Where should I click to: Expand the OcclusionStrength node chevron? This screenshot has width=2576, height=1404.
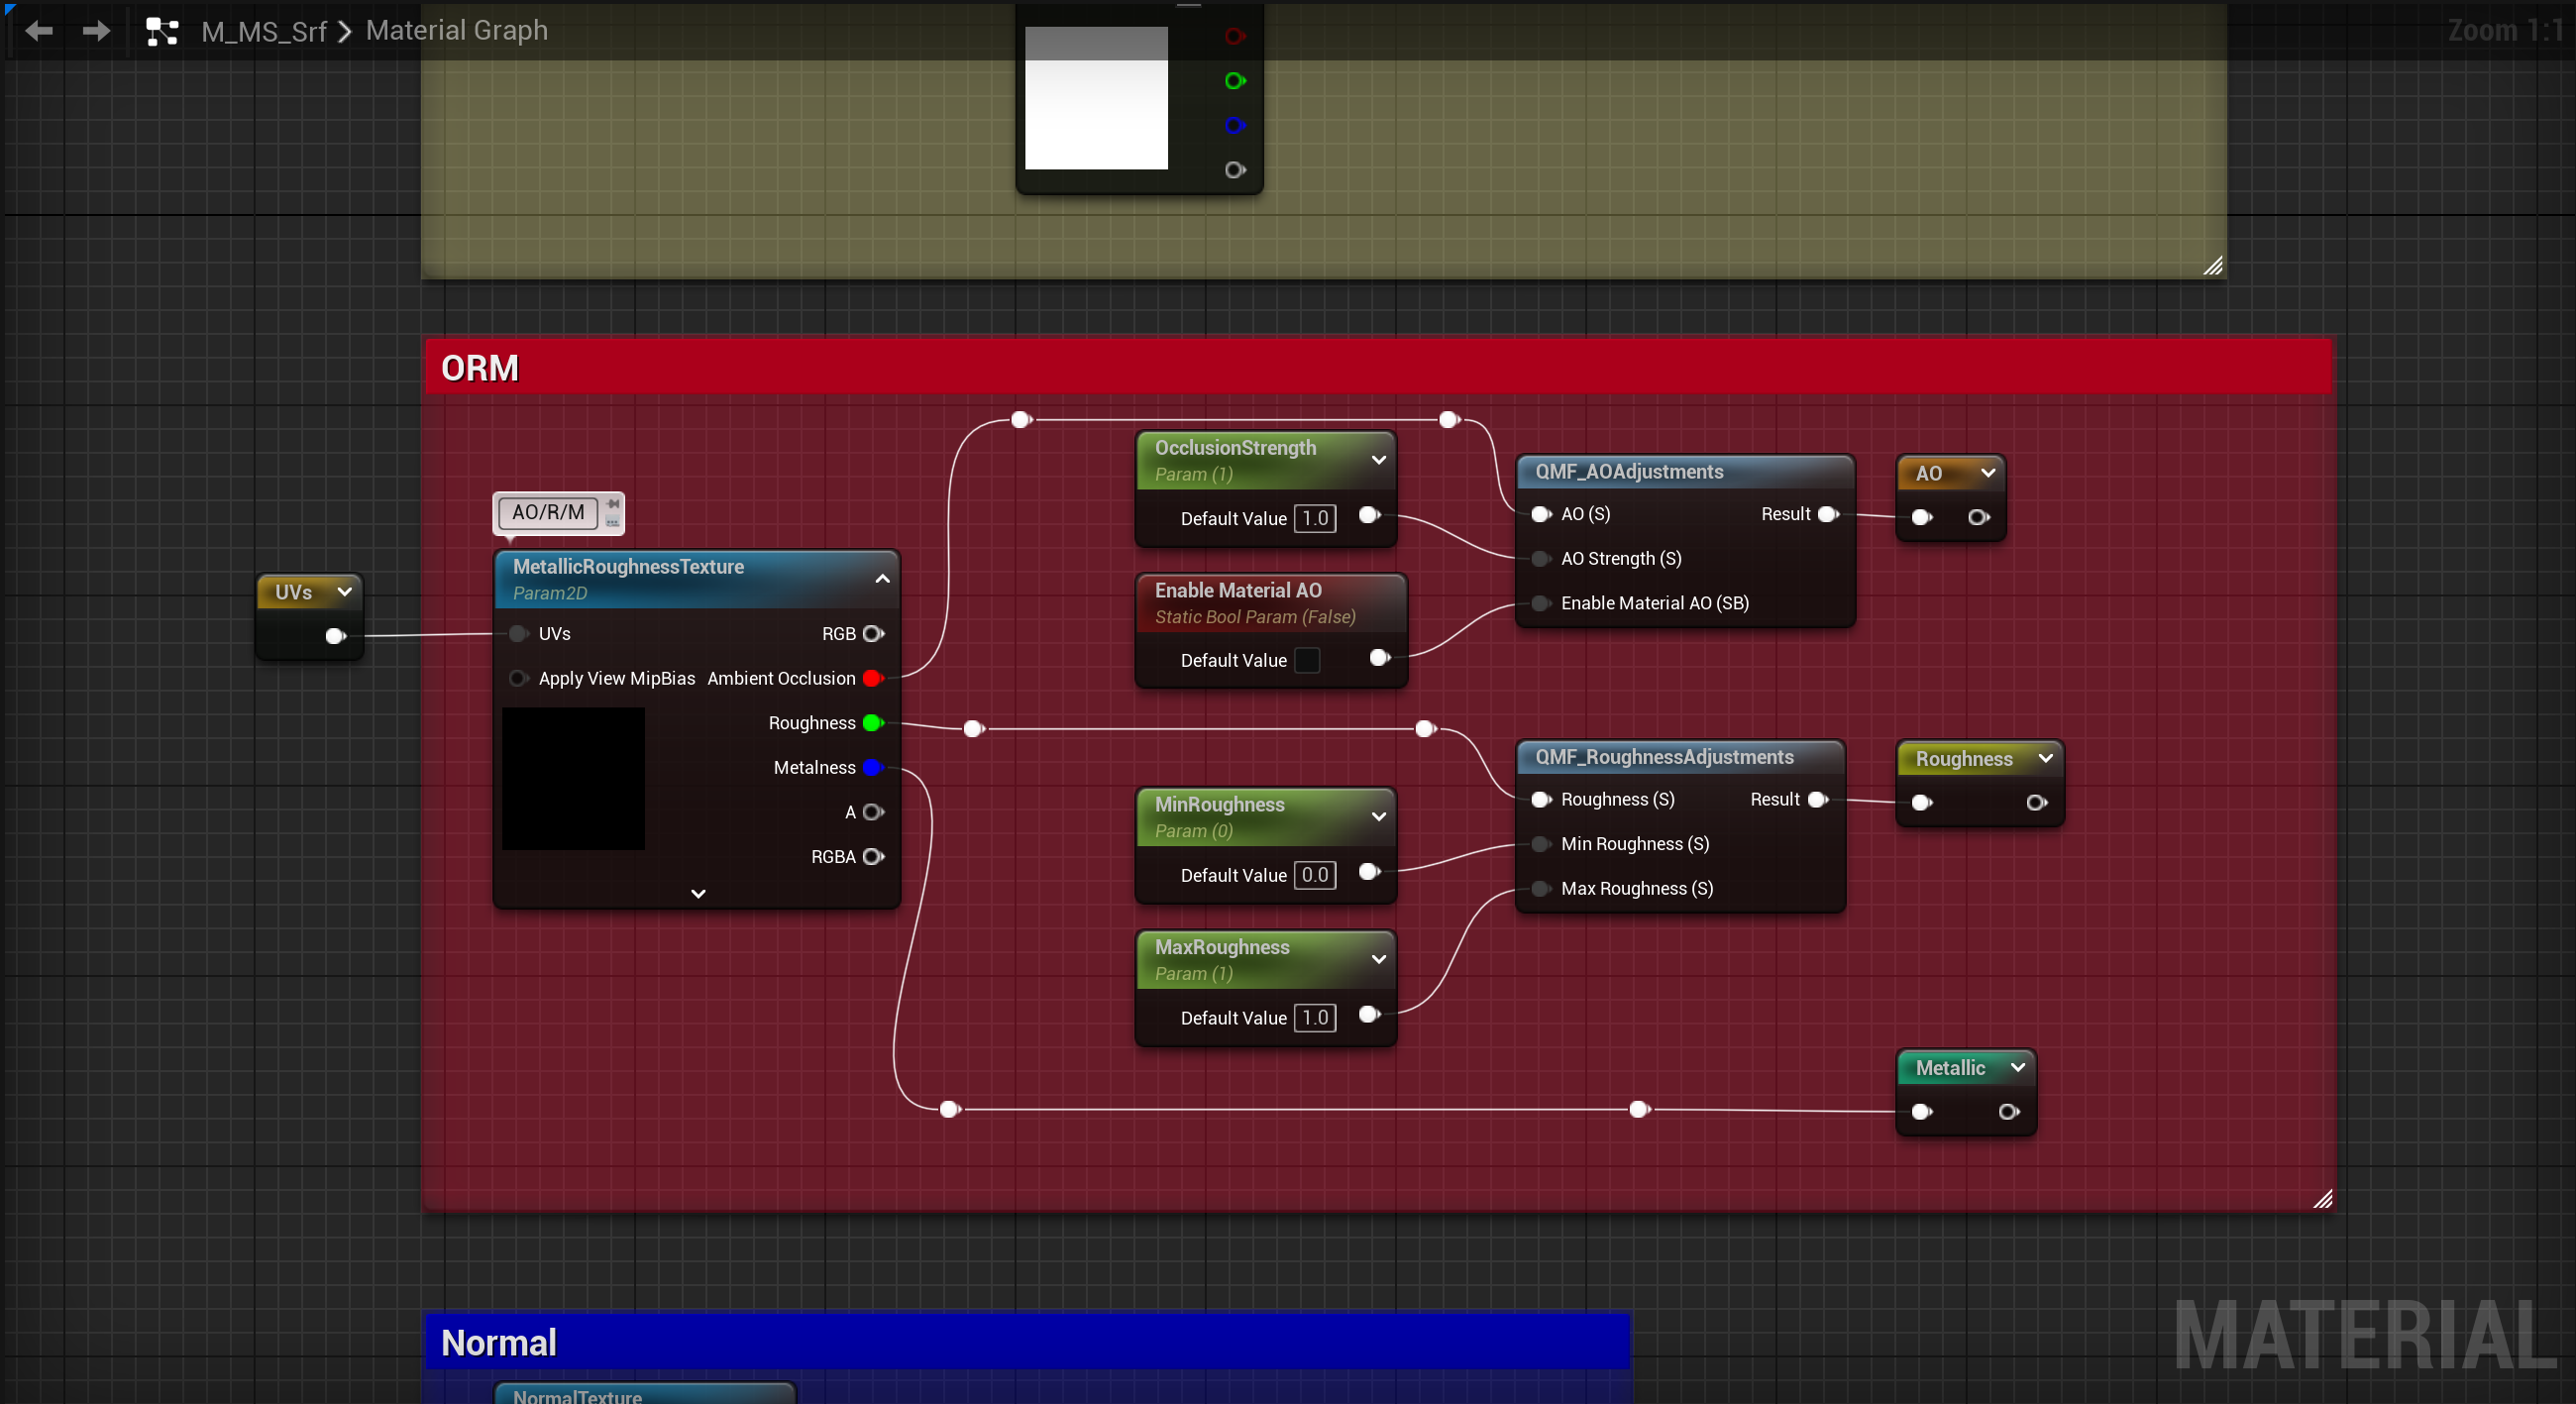[x=1378, y=460]
